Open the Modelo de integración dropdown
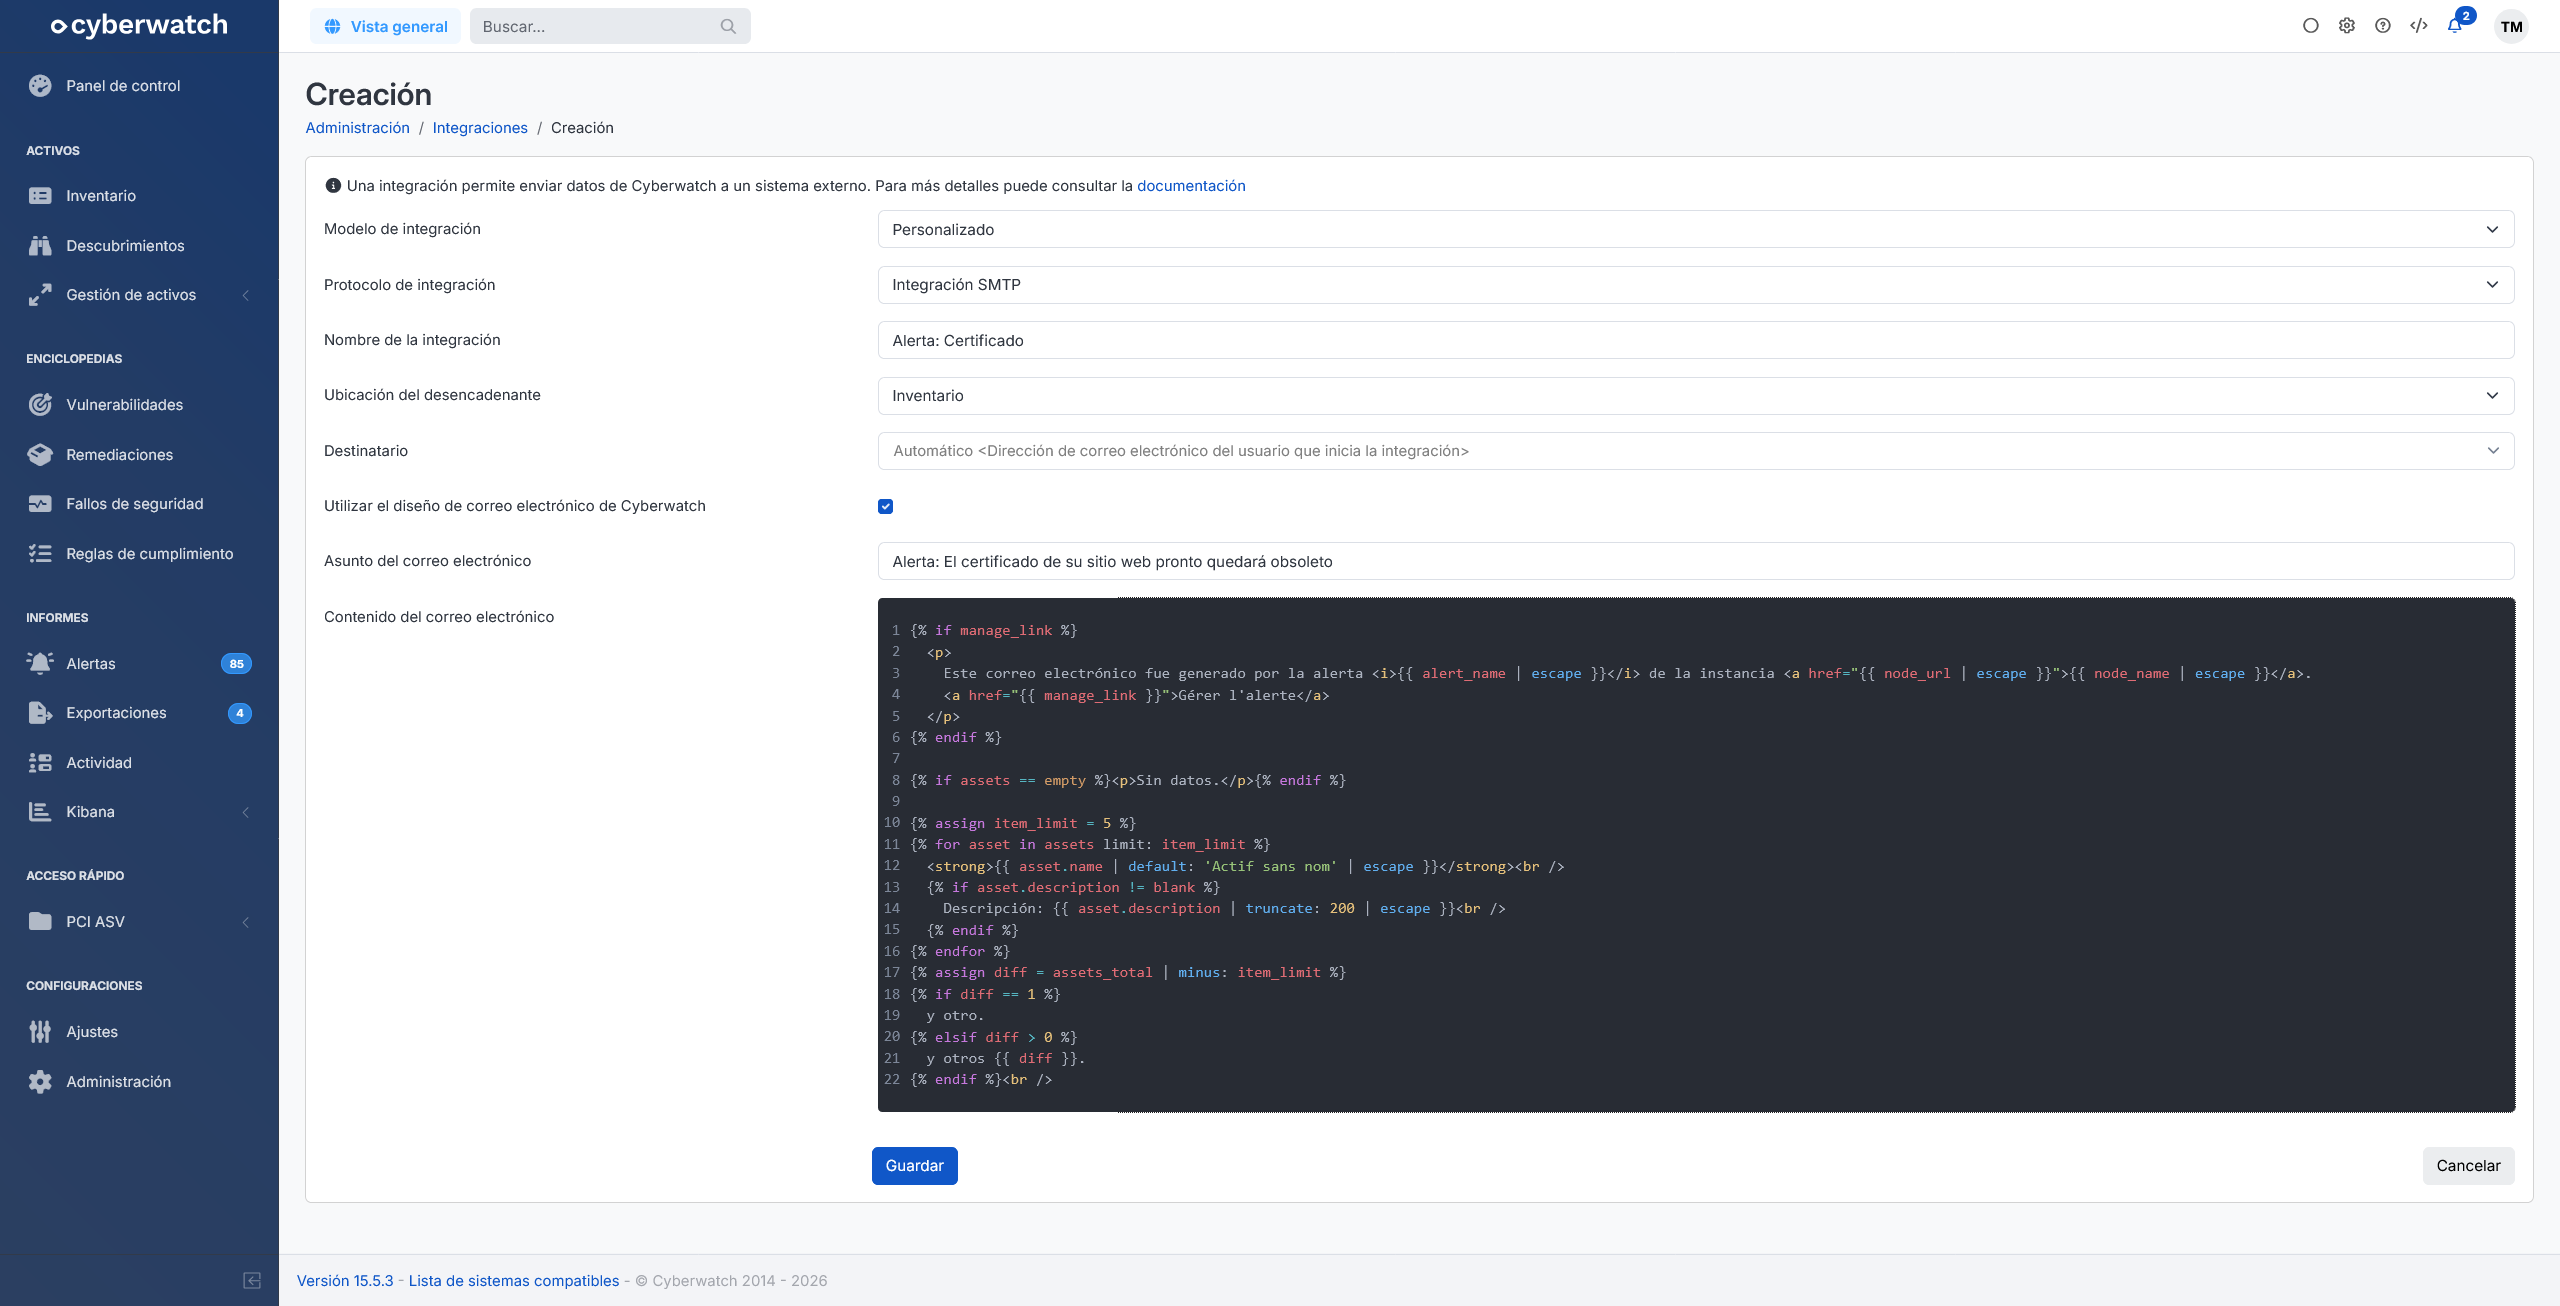 [x=1695, y=229]
